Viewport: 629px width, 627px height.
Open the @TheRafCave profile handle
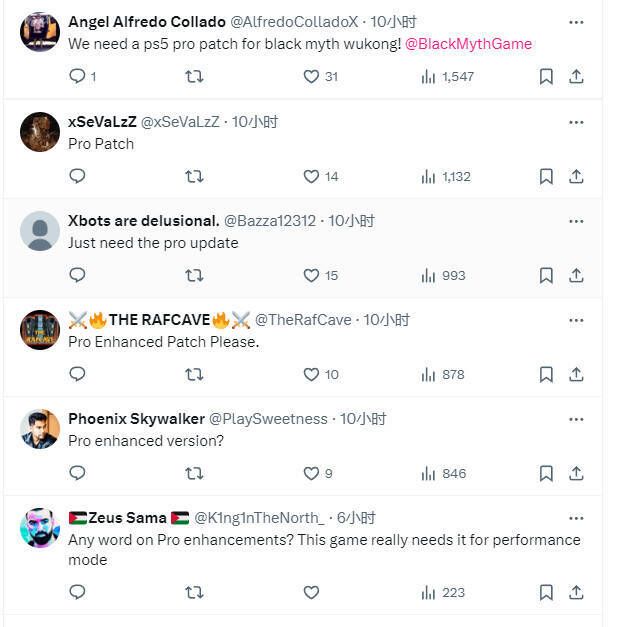pyautogui.click(x=303, y=320)
